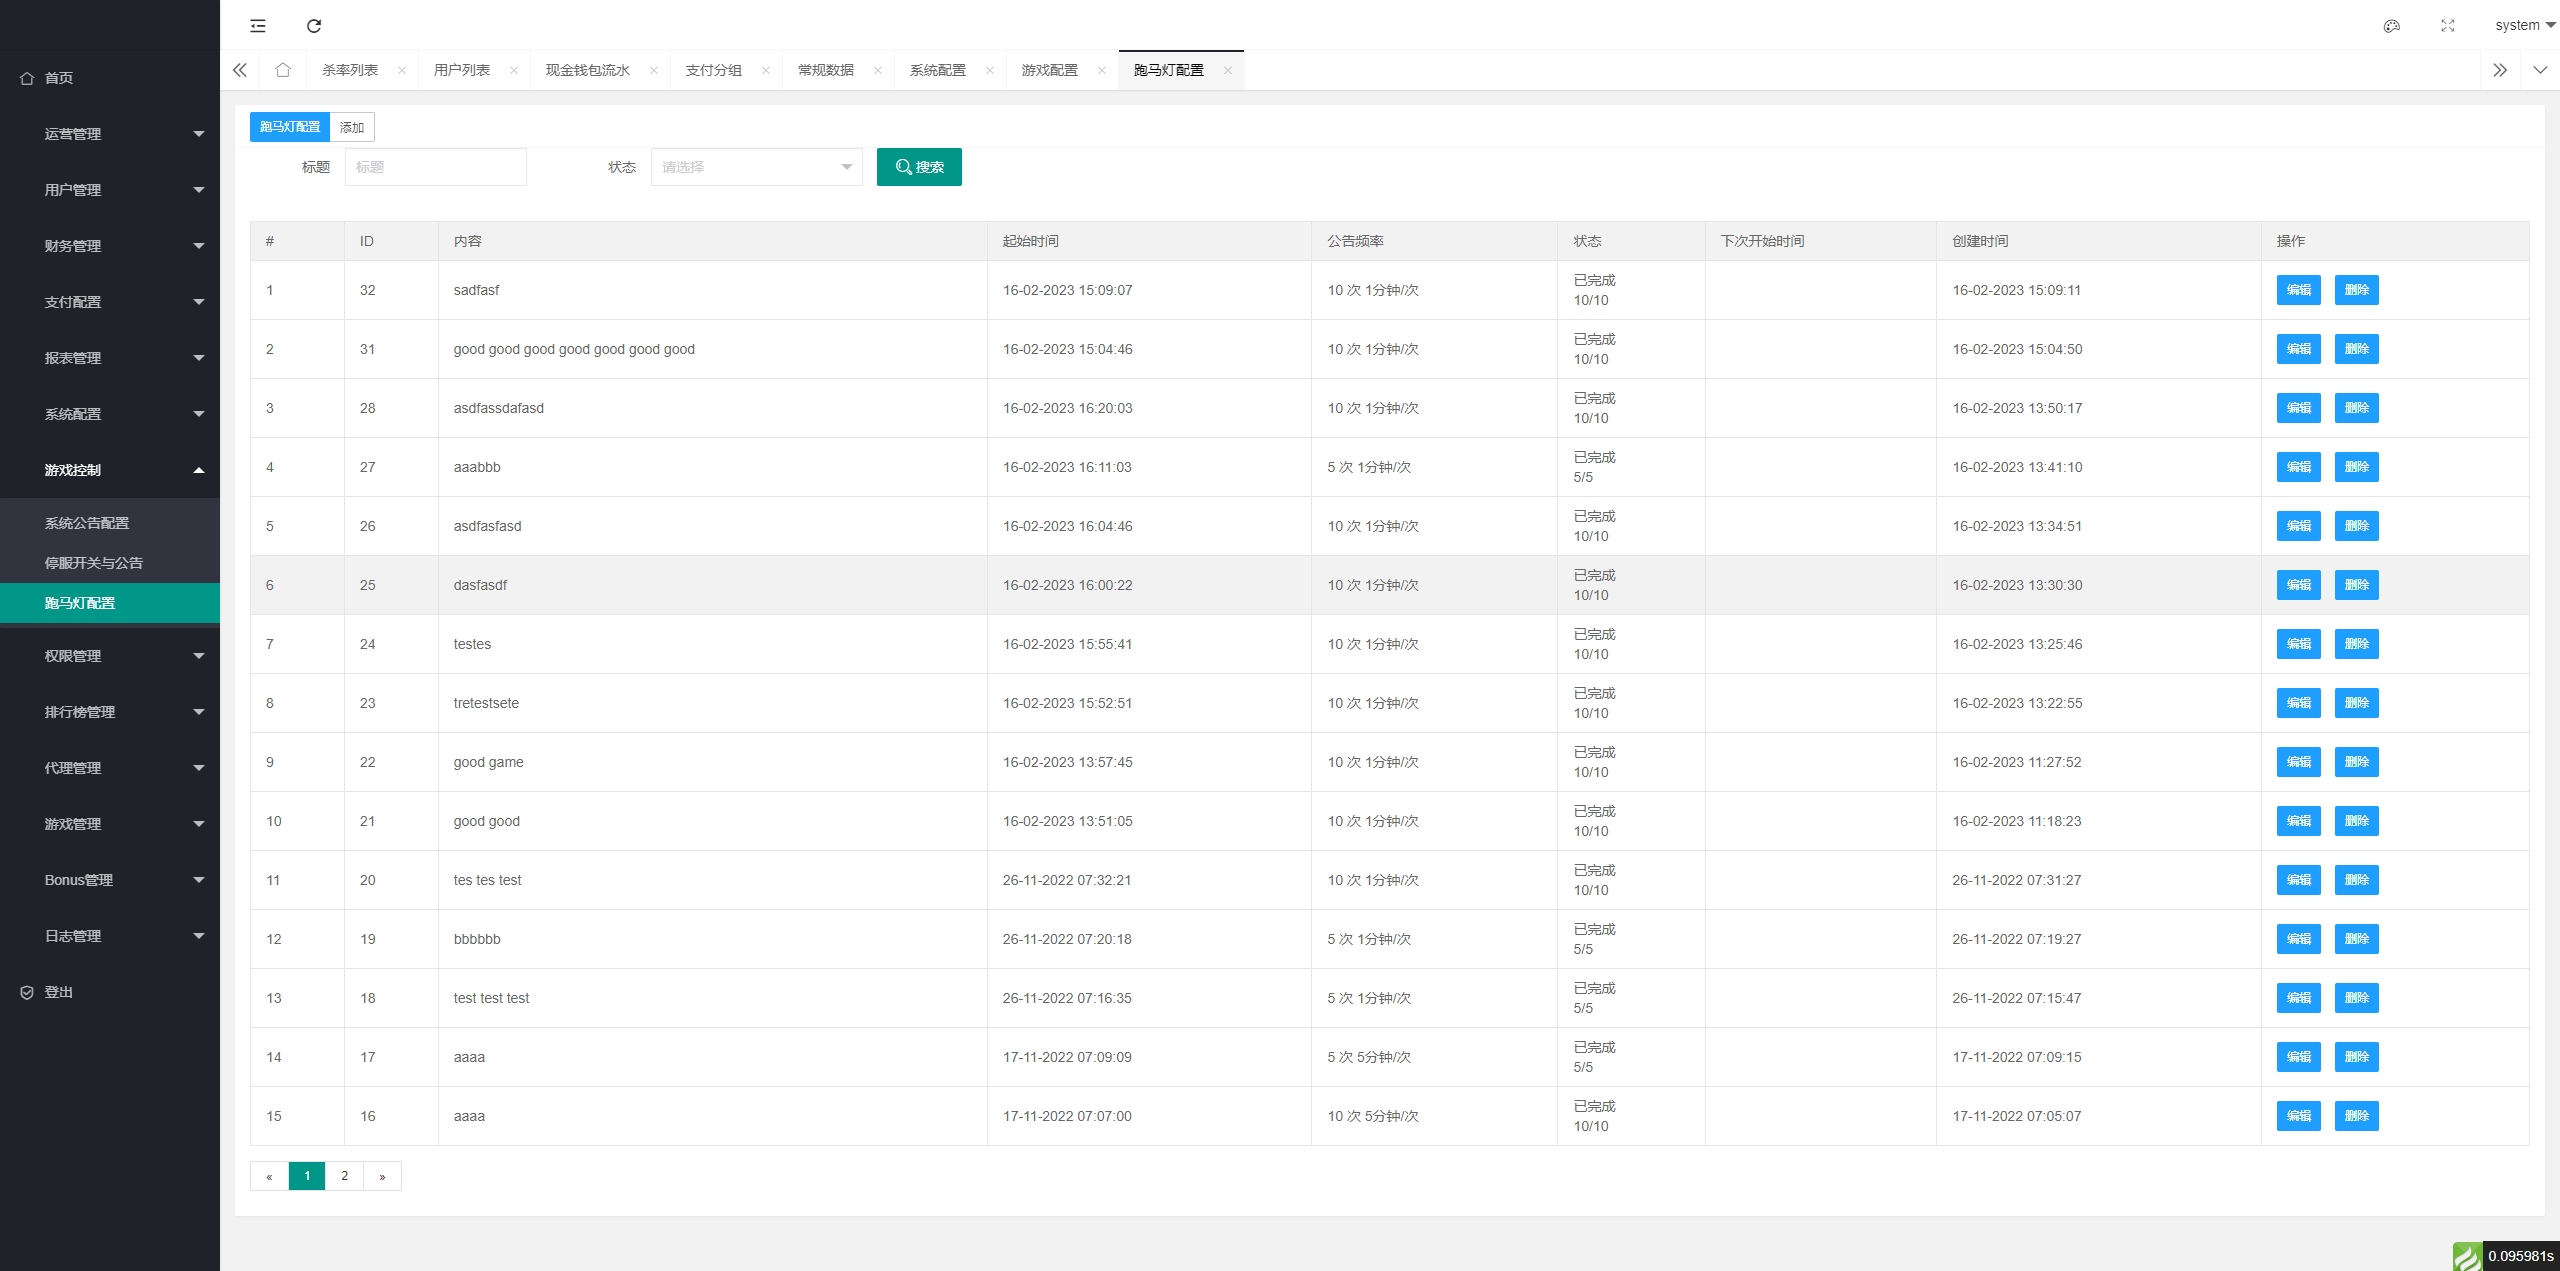Image resolution: width=2560 pixels, height=1271 pixels.
Task: Click 编辑 for the sadfasf row
Action: tap(2298, 290)
